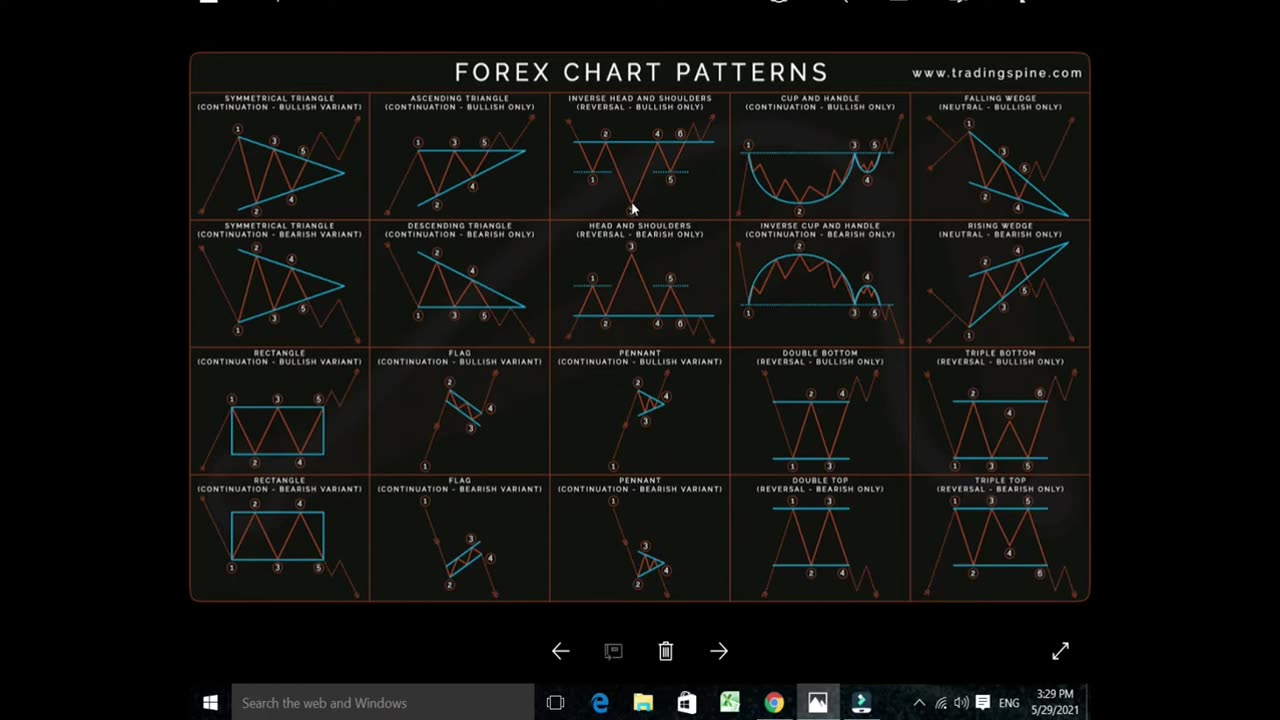Click the FALLING WEDGE label
The image size is (1280, 720).
pos(1000,99)
